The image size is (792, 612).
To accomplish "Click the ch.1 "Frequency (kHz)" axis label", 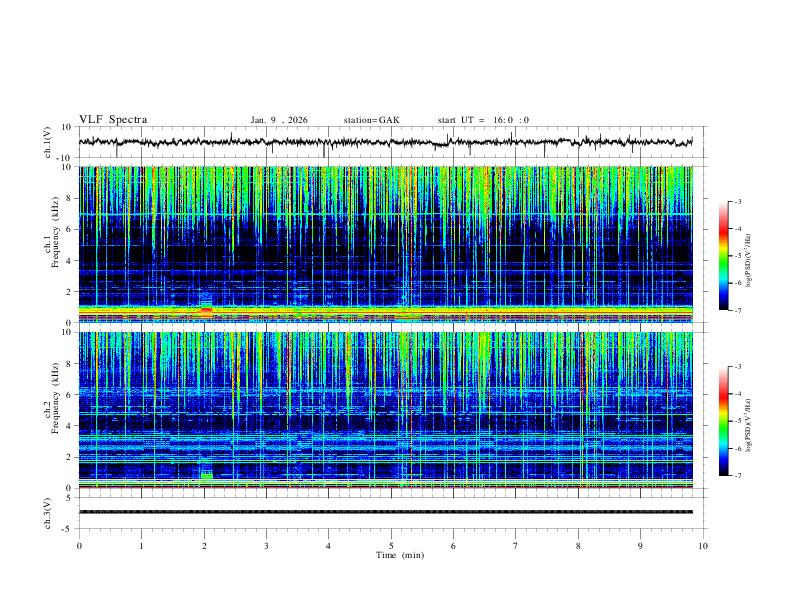I will (55, 233).
